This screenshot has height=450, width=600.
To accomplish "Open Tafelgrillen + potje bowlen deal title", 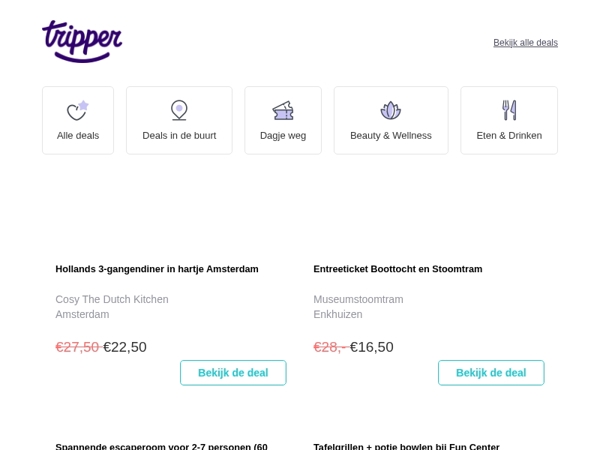I will (x=406, y=446).
